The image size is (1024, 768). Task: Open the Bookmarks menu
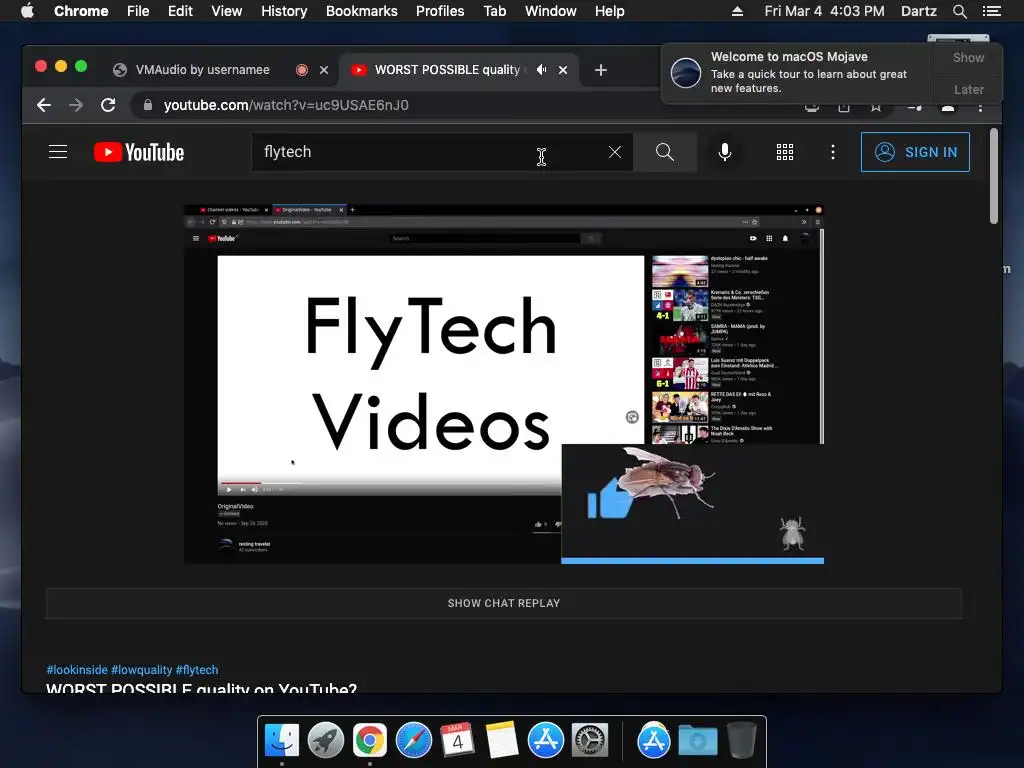362,11
